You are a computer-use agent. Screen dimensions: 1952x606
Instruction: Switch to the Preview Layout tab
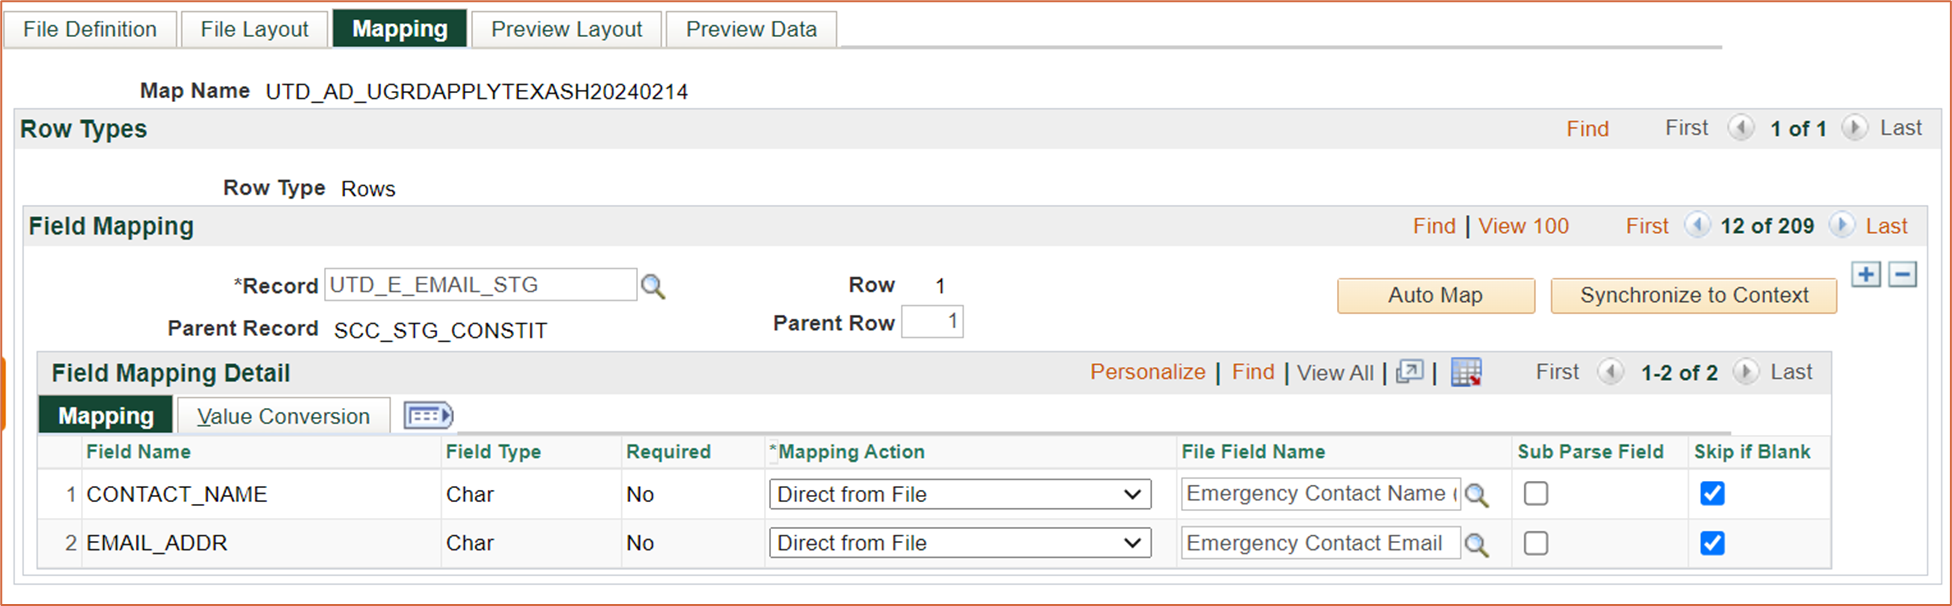[x=566, y=29]
